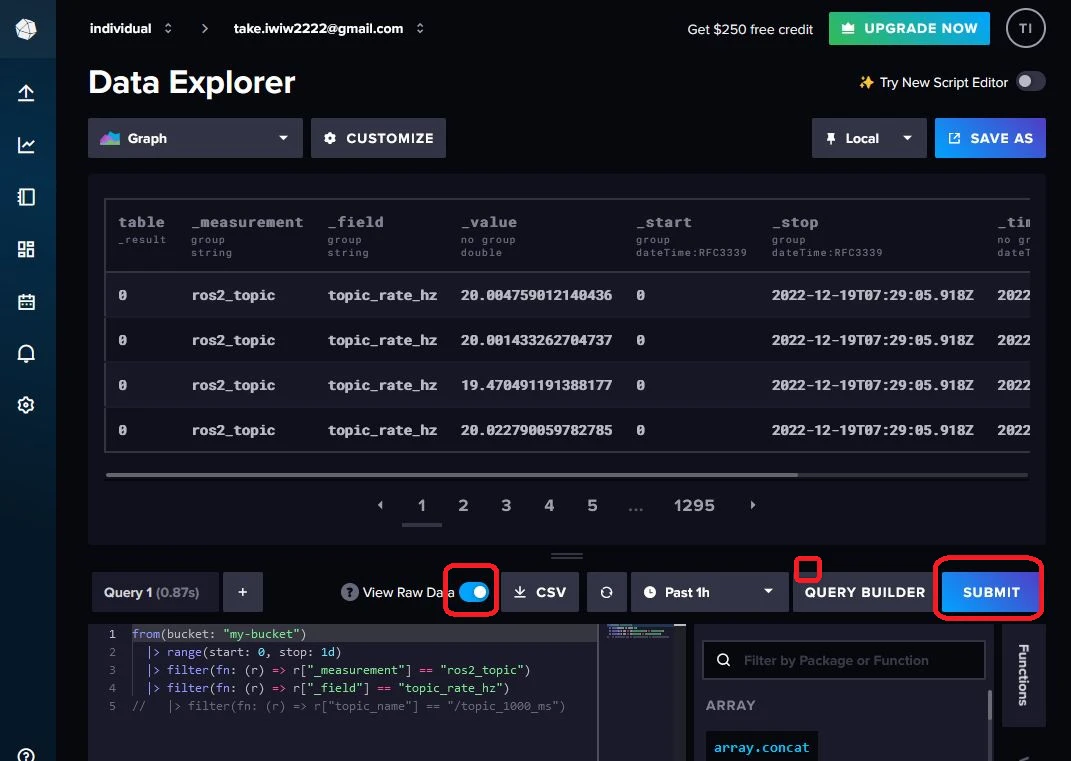The width and height of the screenshot is (1071, 761).
Task: Open Data Explorer graph icon in sidebar
Action: tap(26, 145)
